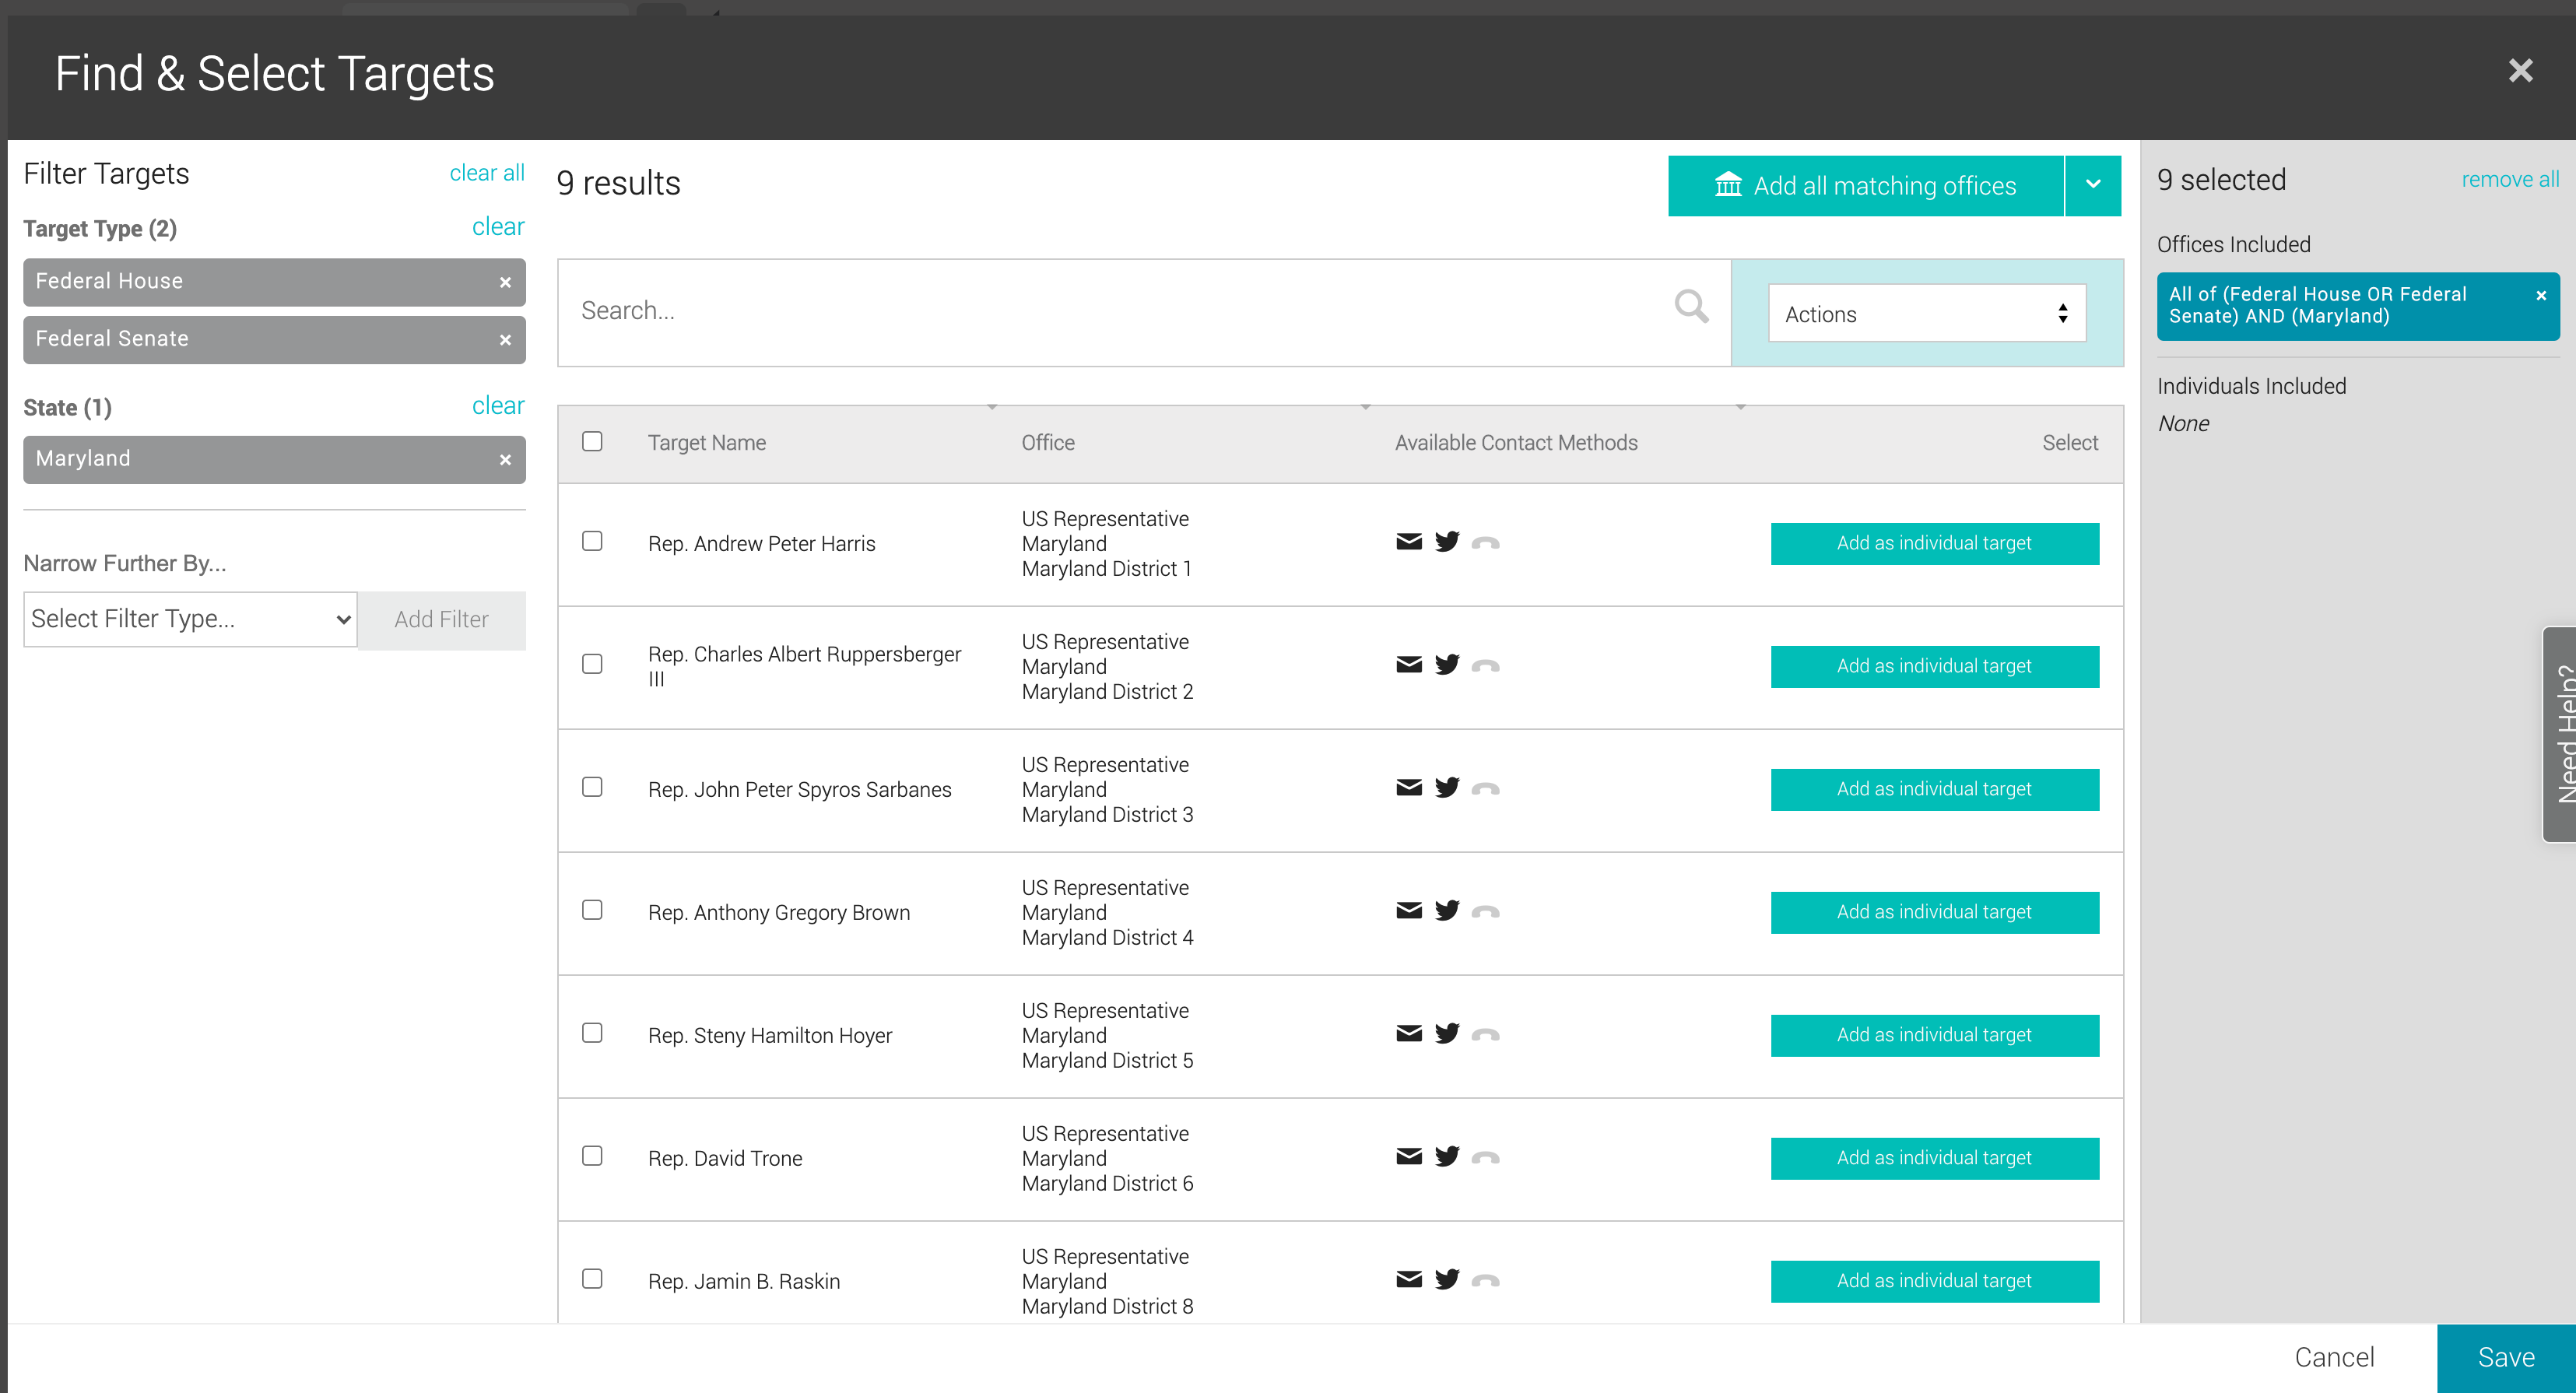Sort by Target Name column

click(x=706, y=443)
